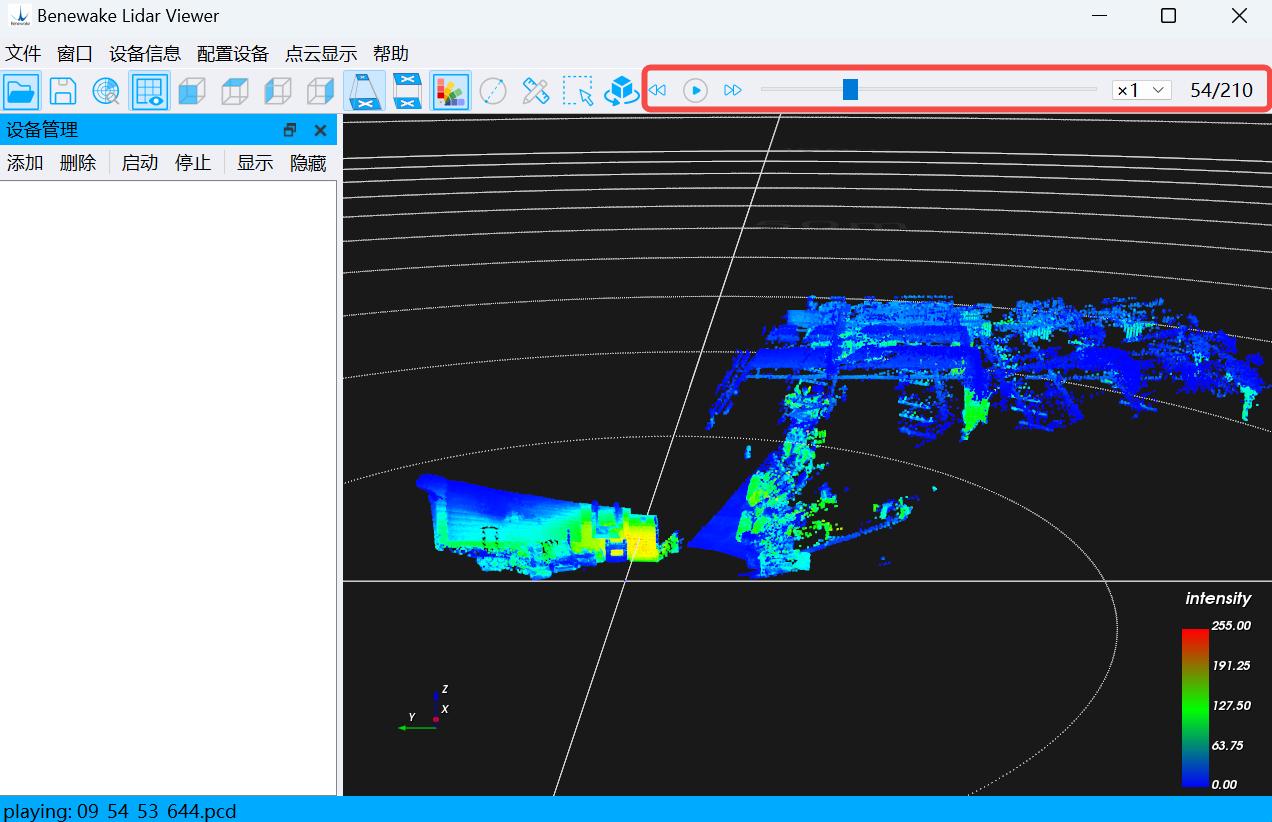Switch to the top-face cube view
1272x822 pixels.
pyautogui.click(x=235, y=91)
